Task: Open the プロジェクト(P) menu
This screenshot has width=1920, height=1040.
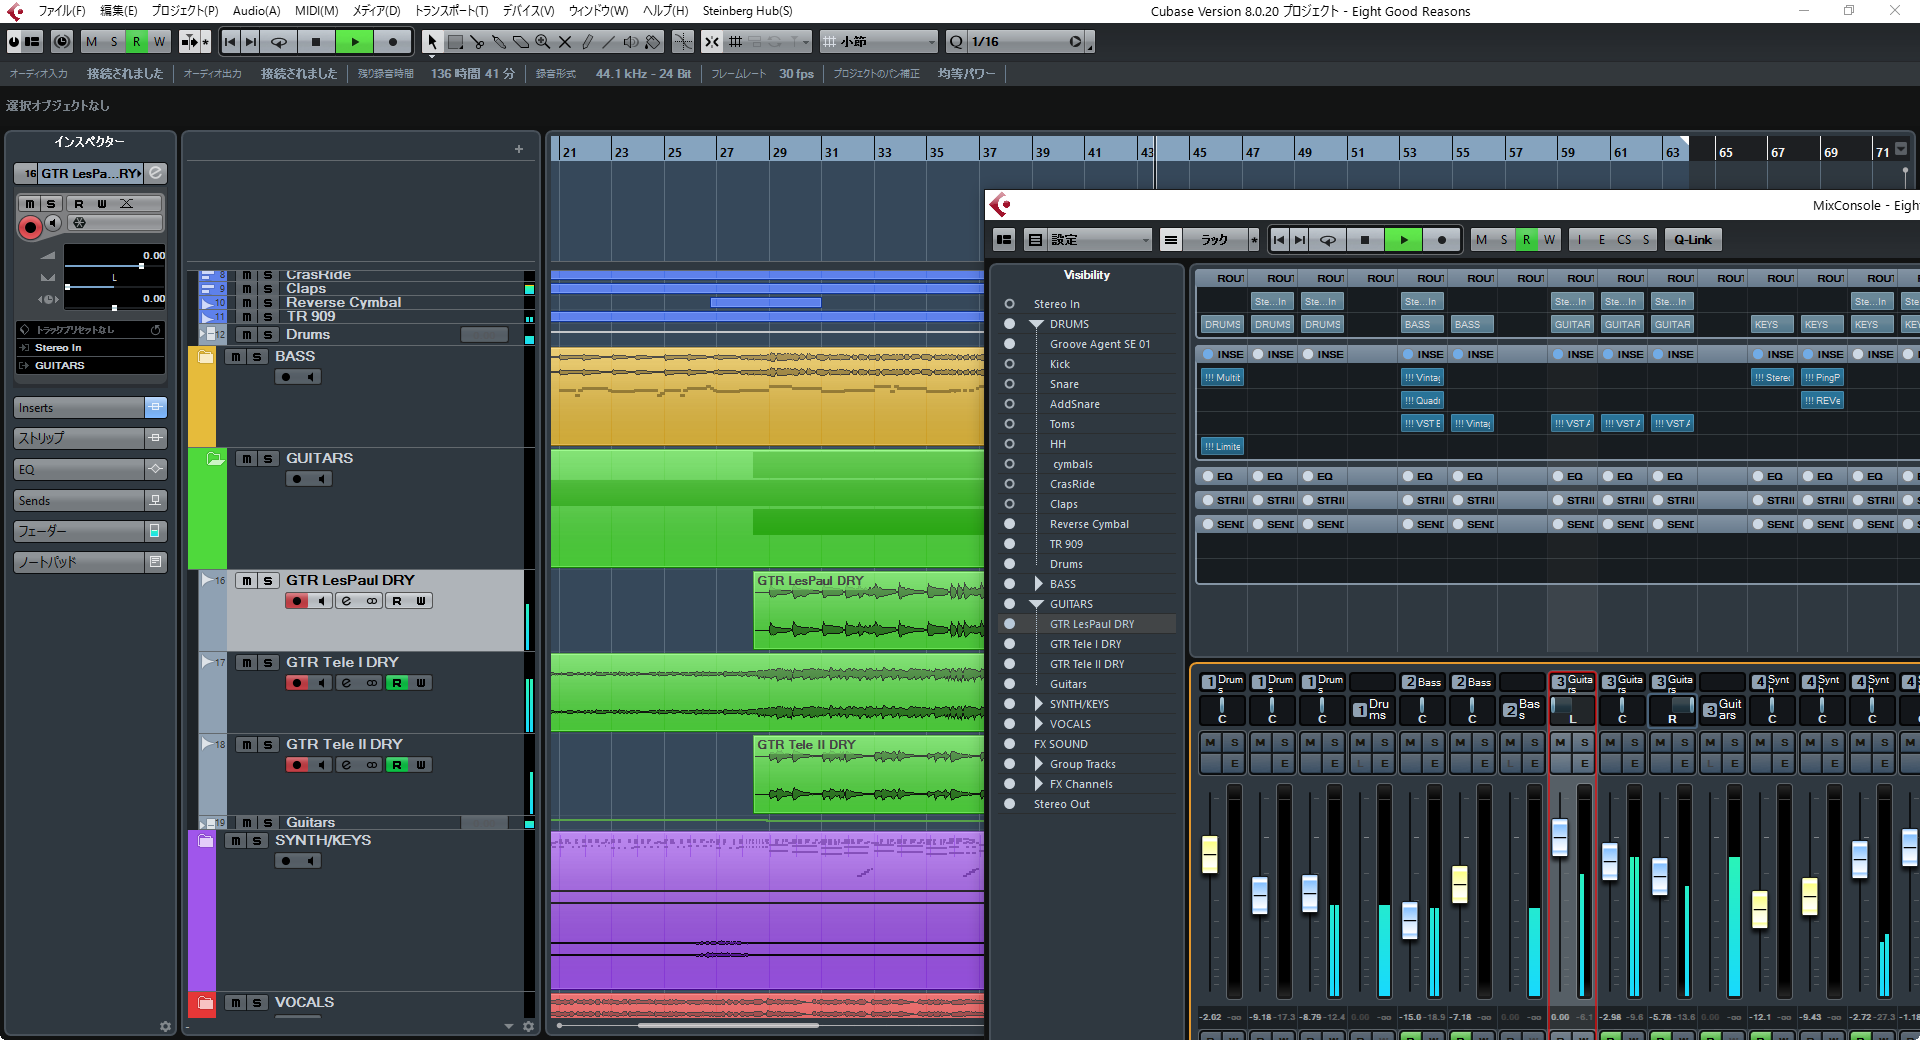Action: coord(184,11)
